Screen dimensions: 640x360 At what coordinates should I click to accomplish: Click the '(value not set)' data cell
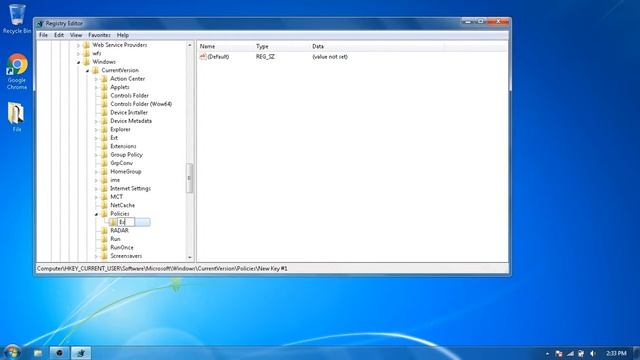click(x=330, y=57)
